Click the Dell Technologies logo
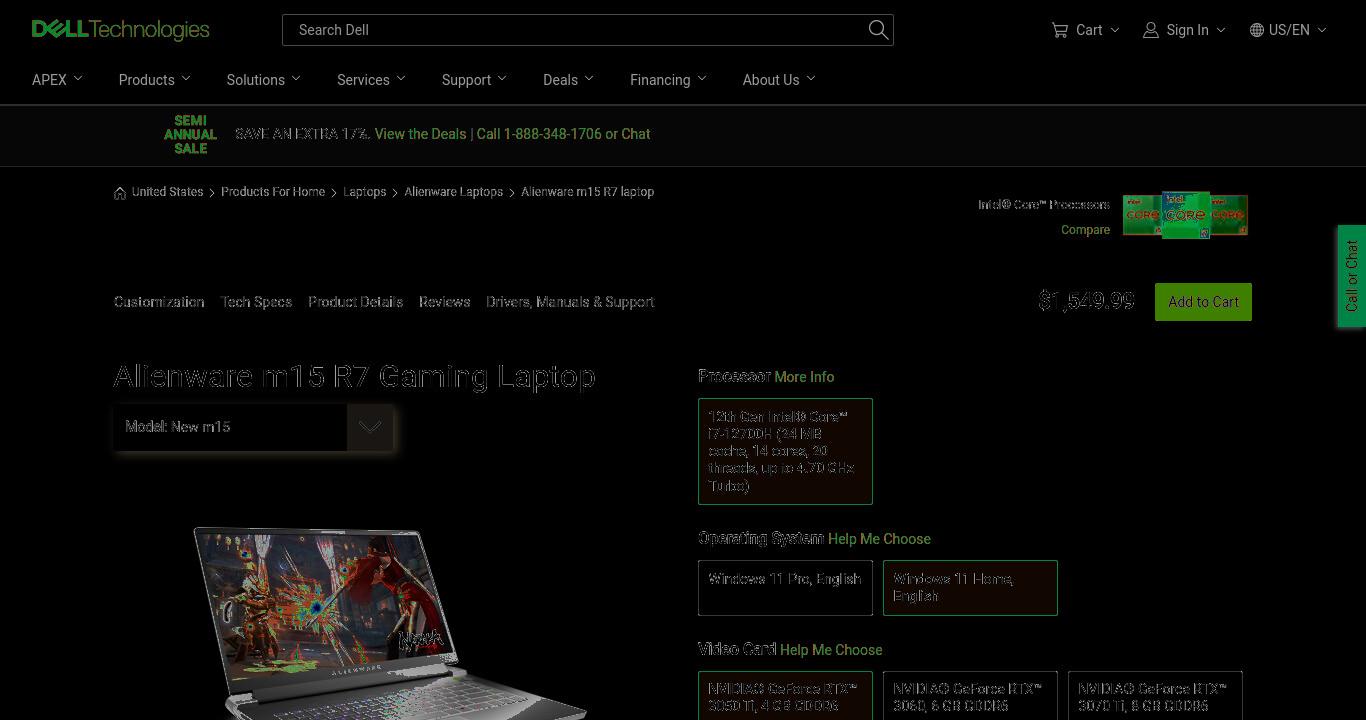Viewport: 1366px width, 720px height. tap(120, 30)
